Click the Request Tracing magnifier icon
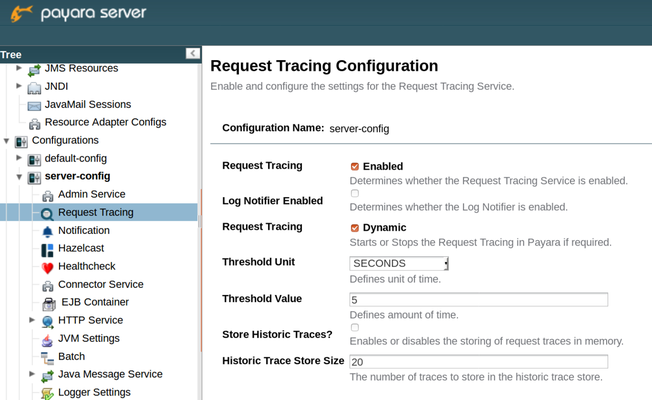 pos(47,213)
